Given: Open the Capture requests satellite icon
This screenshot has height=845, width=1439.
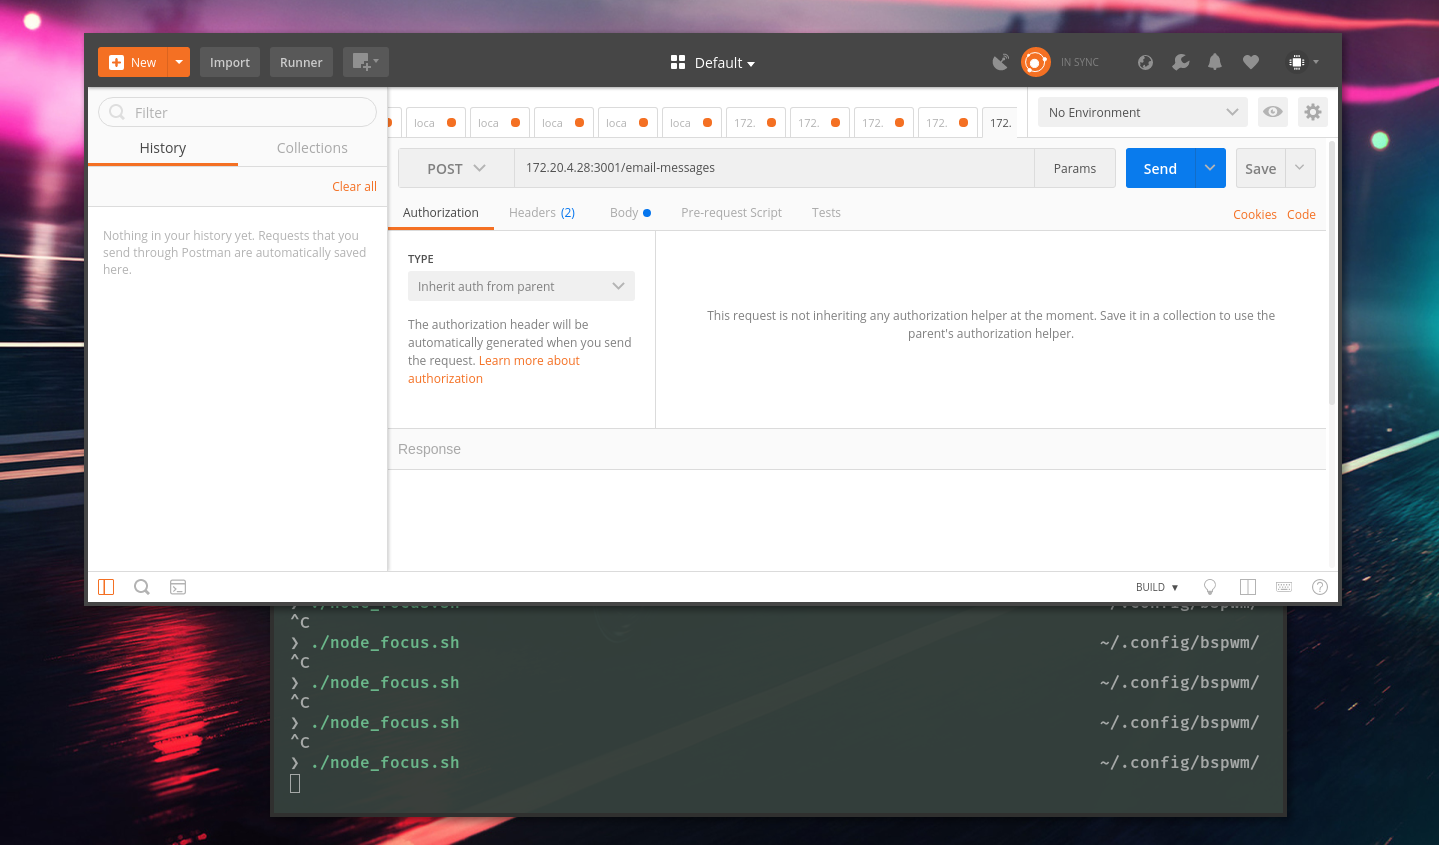Looking at the screenshot, I should [x=1001, y=61].
